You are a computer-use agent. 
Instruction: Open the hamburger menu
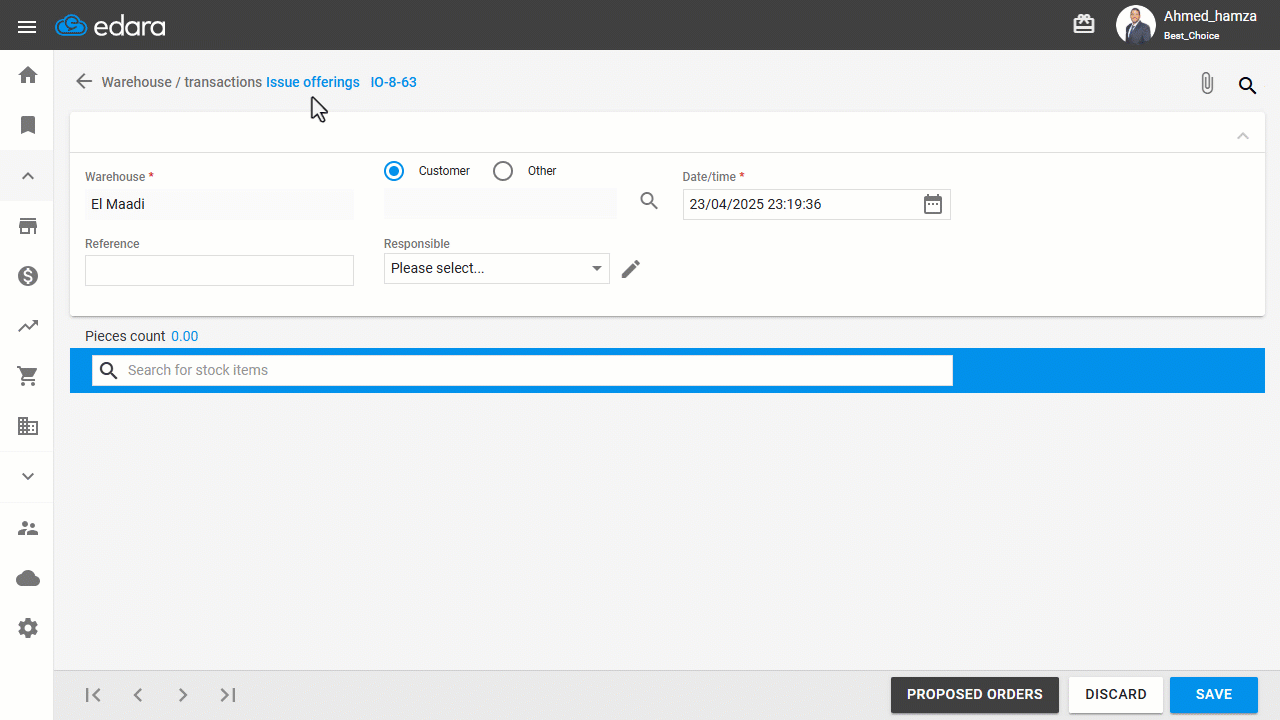(27, 27)
